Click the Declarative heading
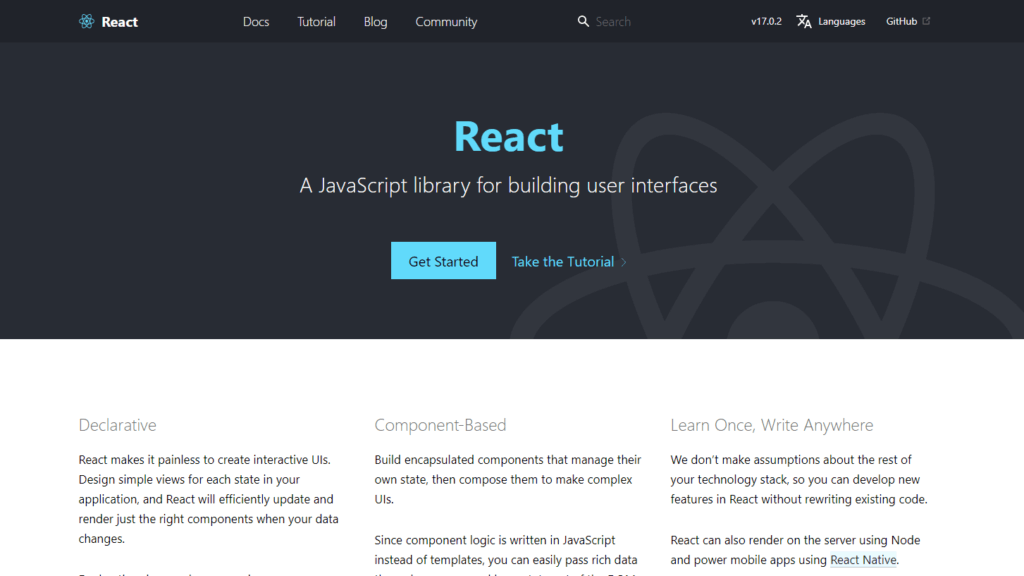Image resolution: width=1024 pixels, height=576 pixels. [118, 425]
